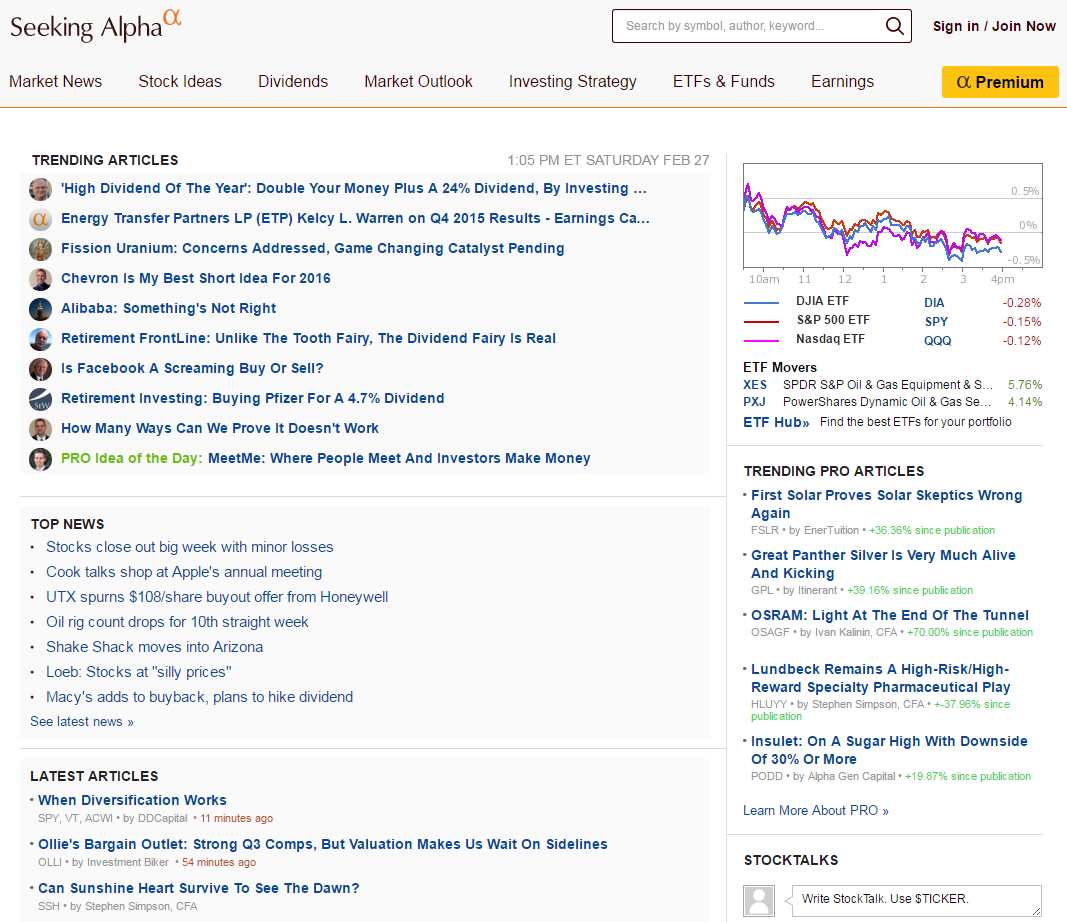Open Retirement FrontLine Dividend Fairy article
This screenshot has width=1067, height=922.
tap(309, 338)
